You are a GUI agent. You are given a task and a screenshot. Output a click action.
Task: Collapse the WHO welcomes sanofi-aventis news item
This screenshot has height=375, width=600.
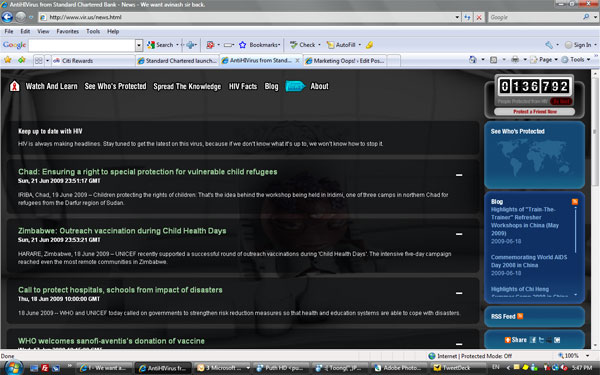tap(459, 344)
